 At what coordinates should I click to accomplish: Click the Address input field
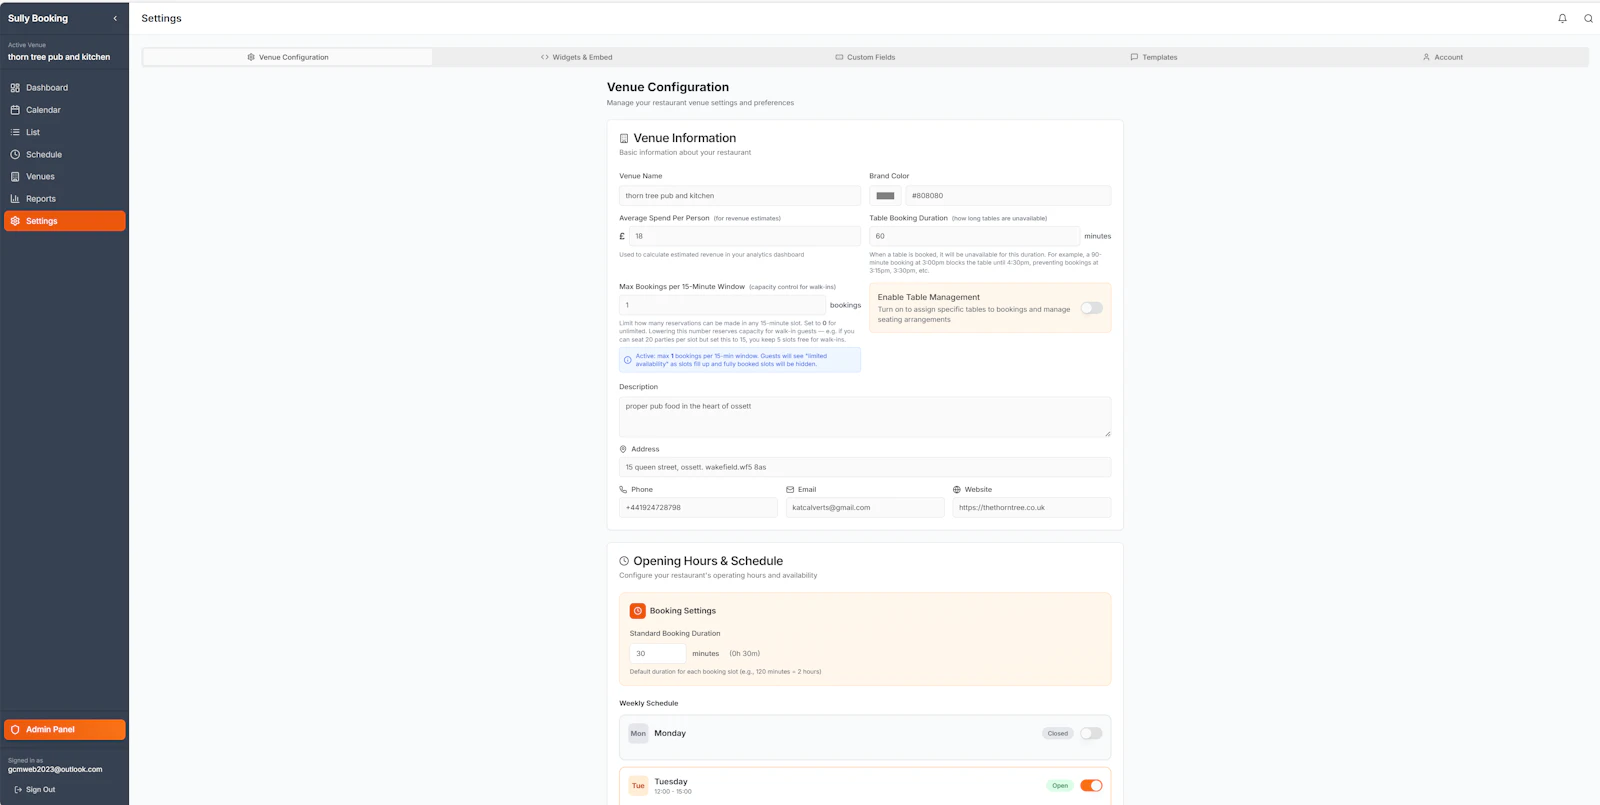pyautogui.click(x=865, y=467)
